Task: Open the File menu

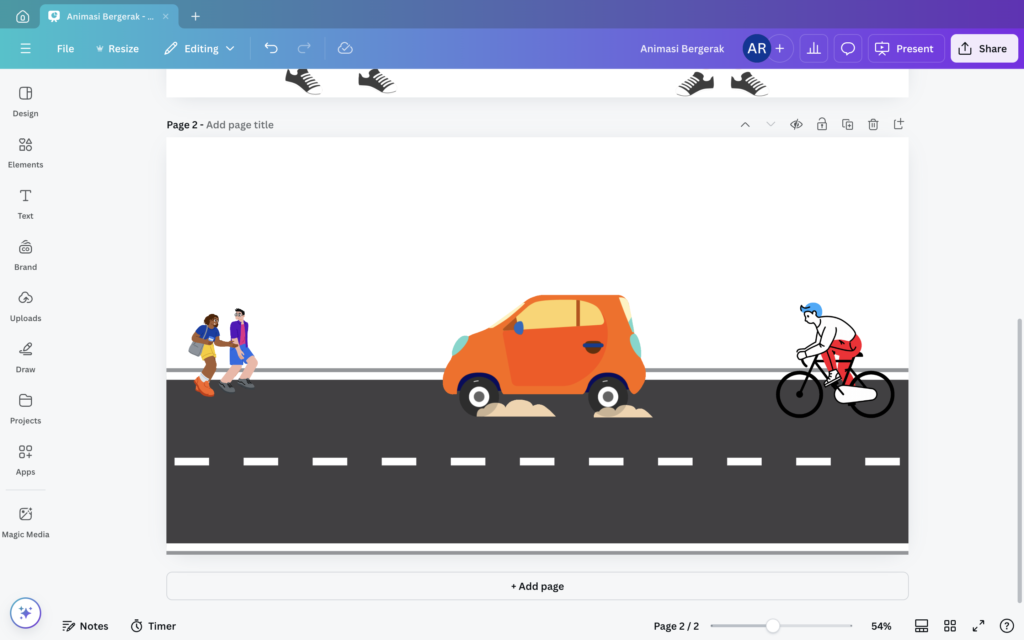Action: pyautogui.click(x=65, y=48)
